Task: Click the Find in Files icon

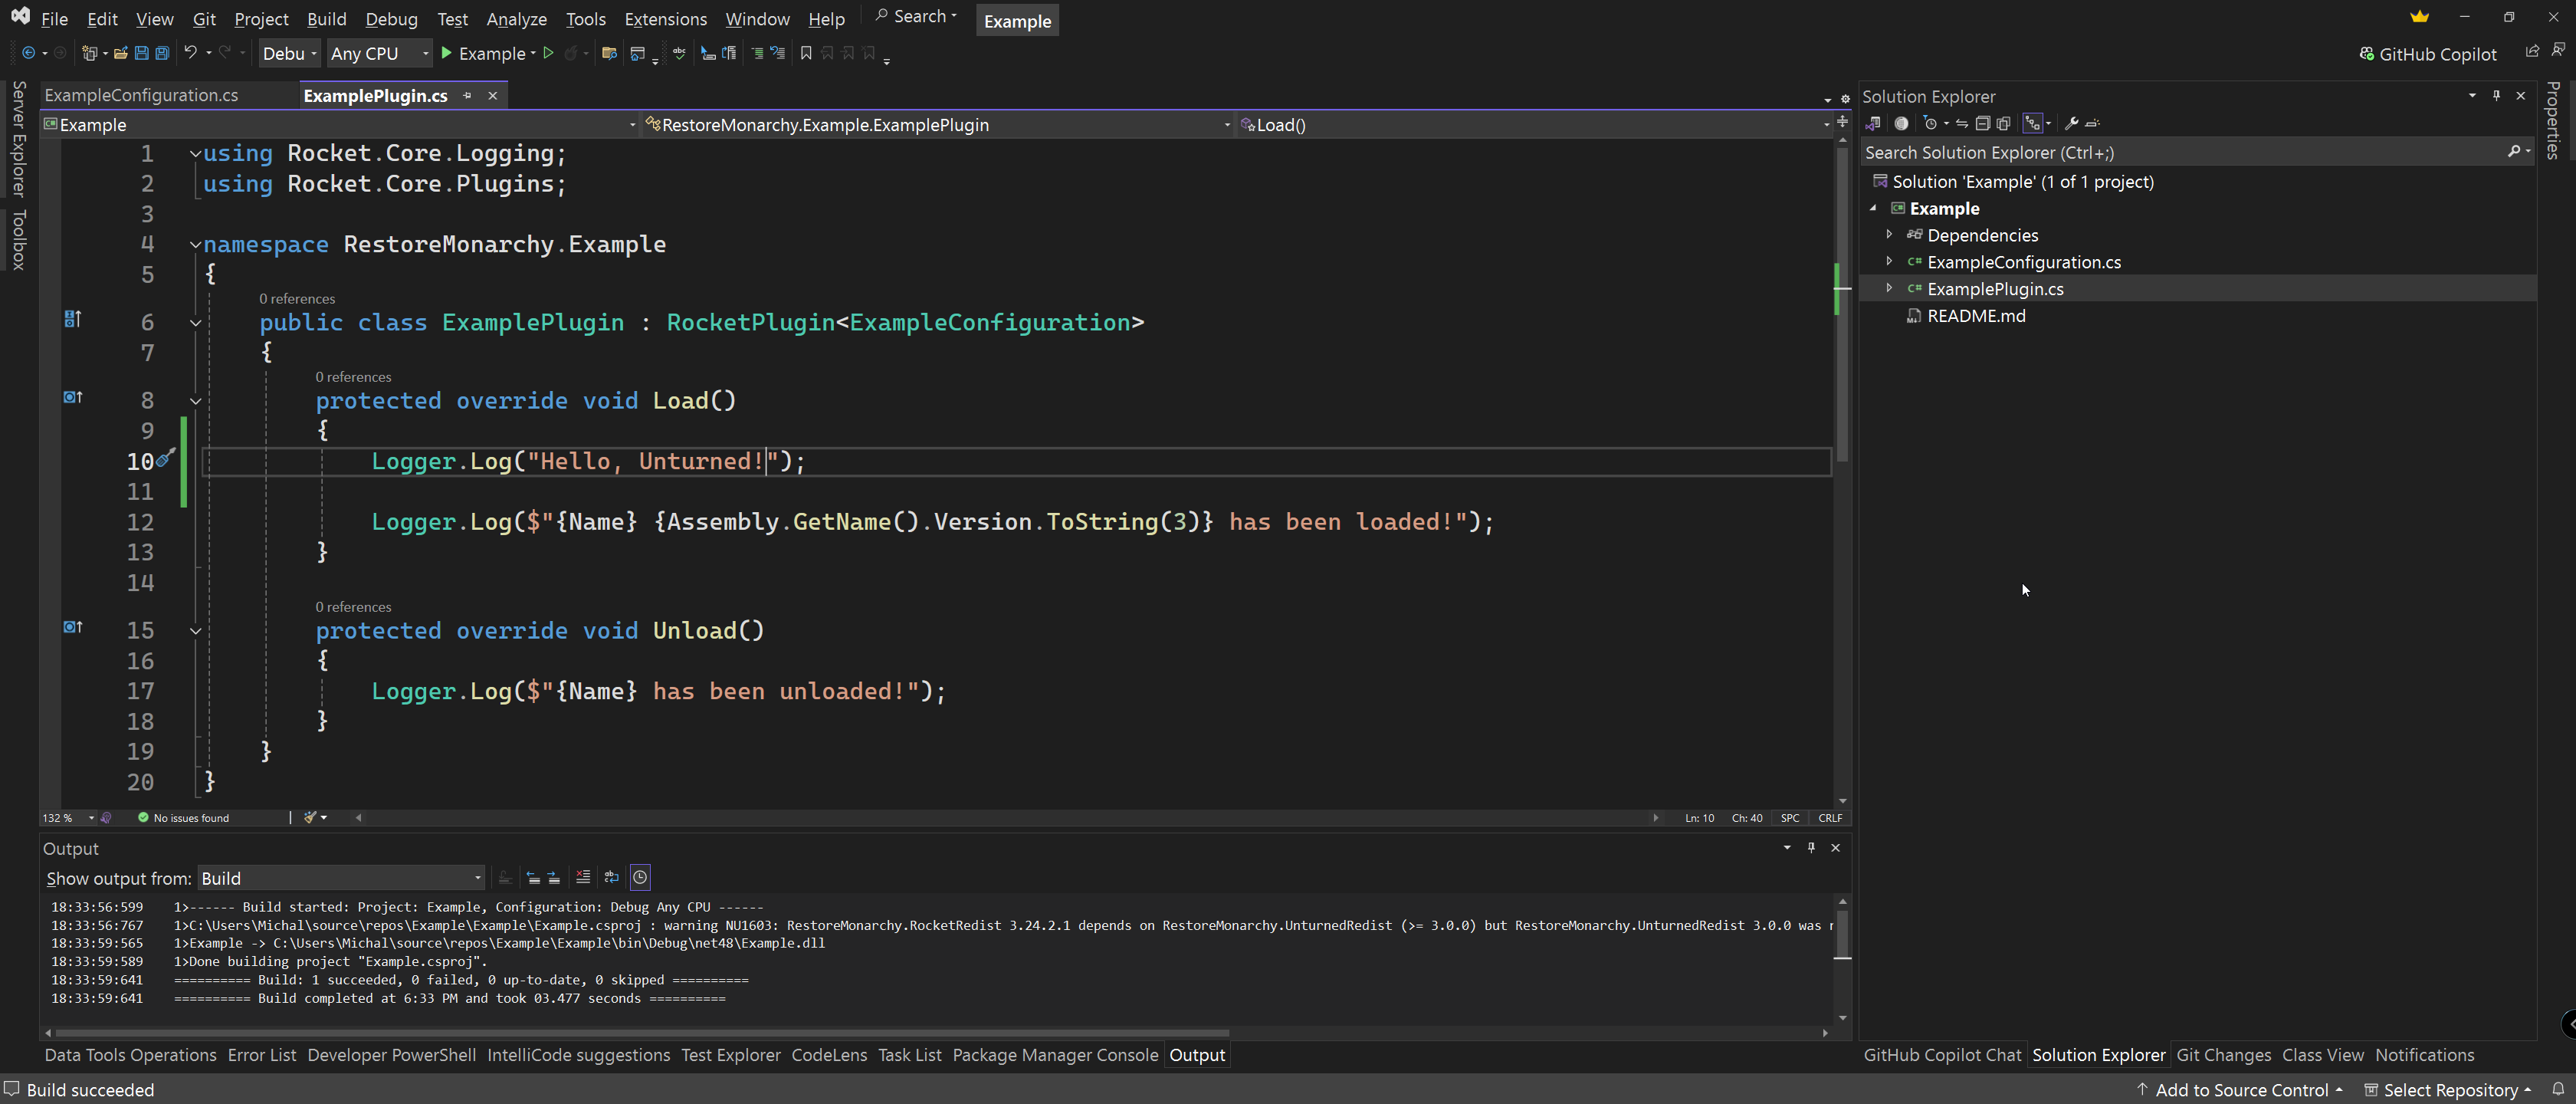Action: [609, 53]
